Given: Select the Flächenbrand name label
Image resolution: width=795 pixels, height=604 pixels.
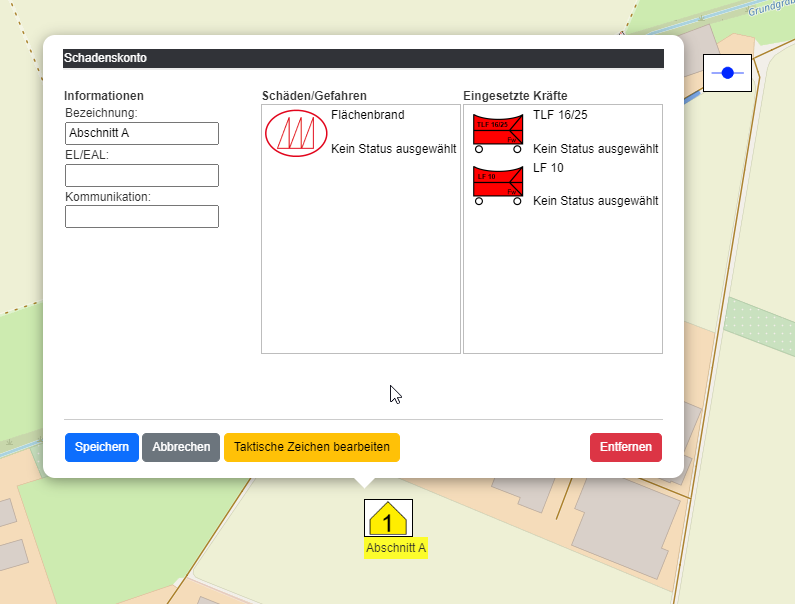Looking at the screenshot, I should (x=367, y=115).
